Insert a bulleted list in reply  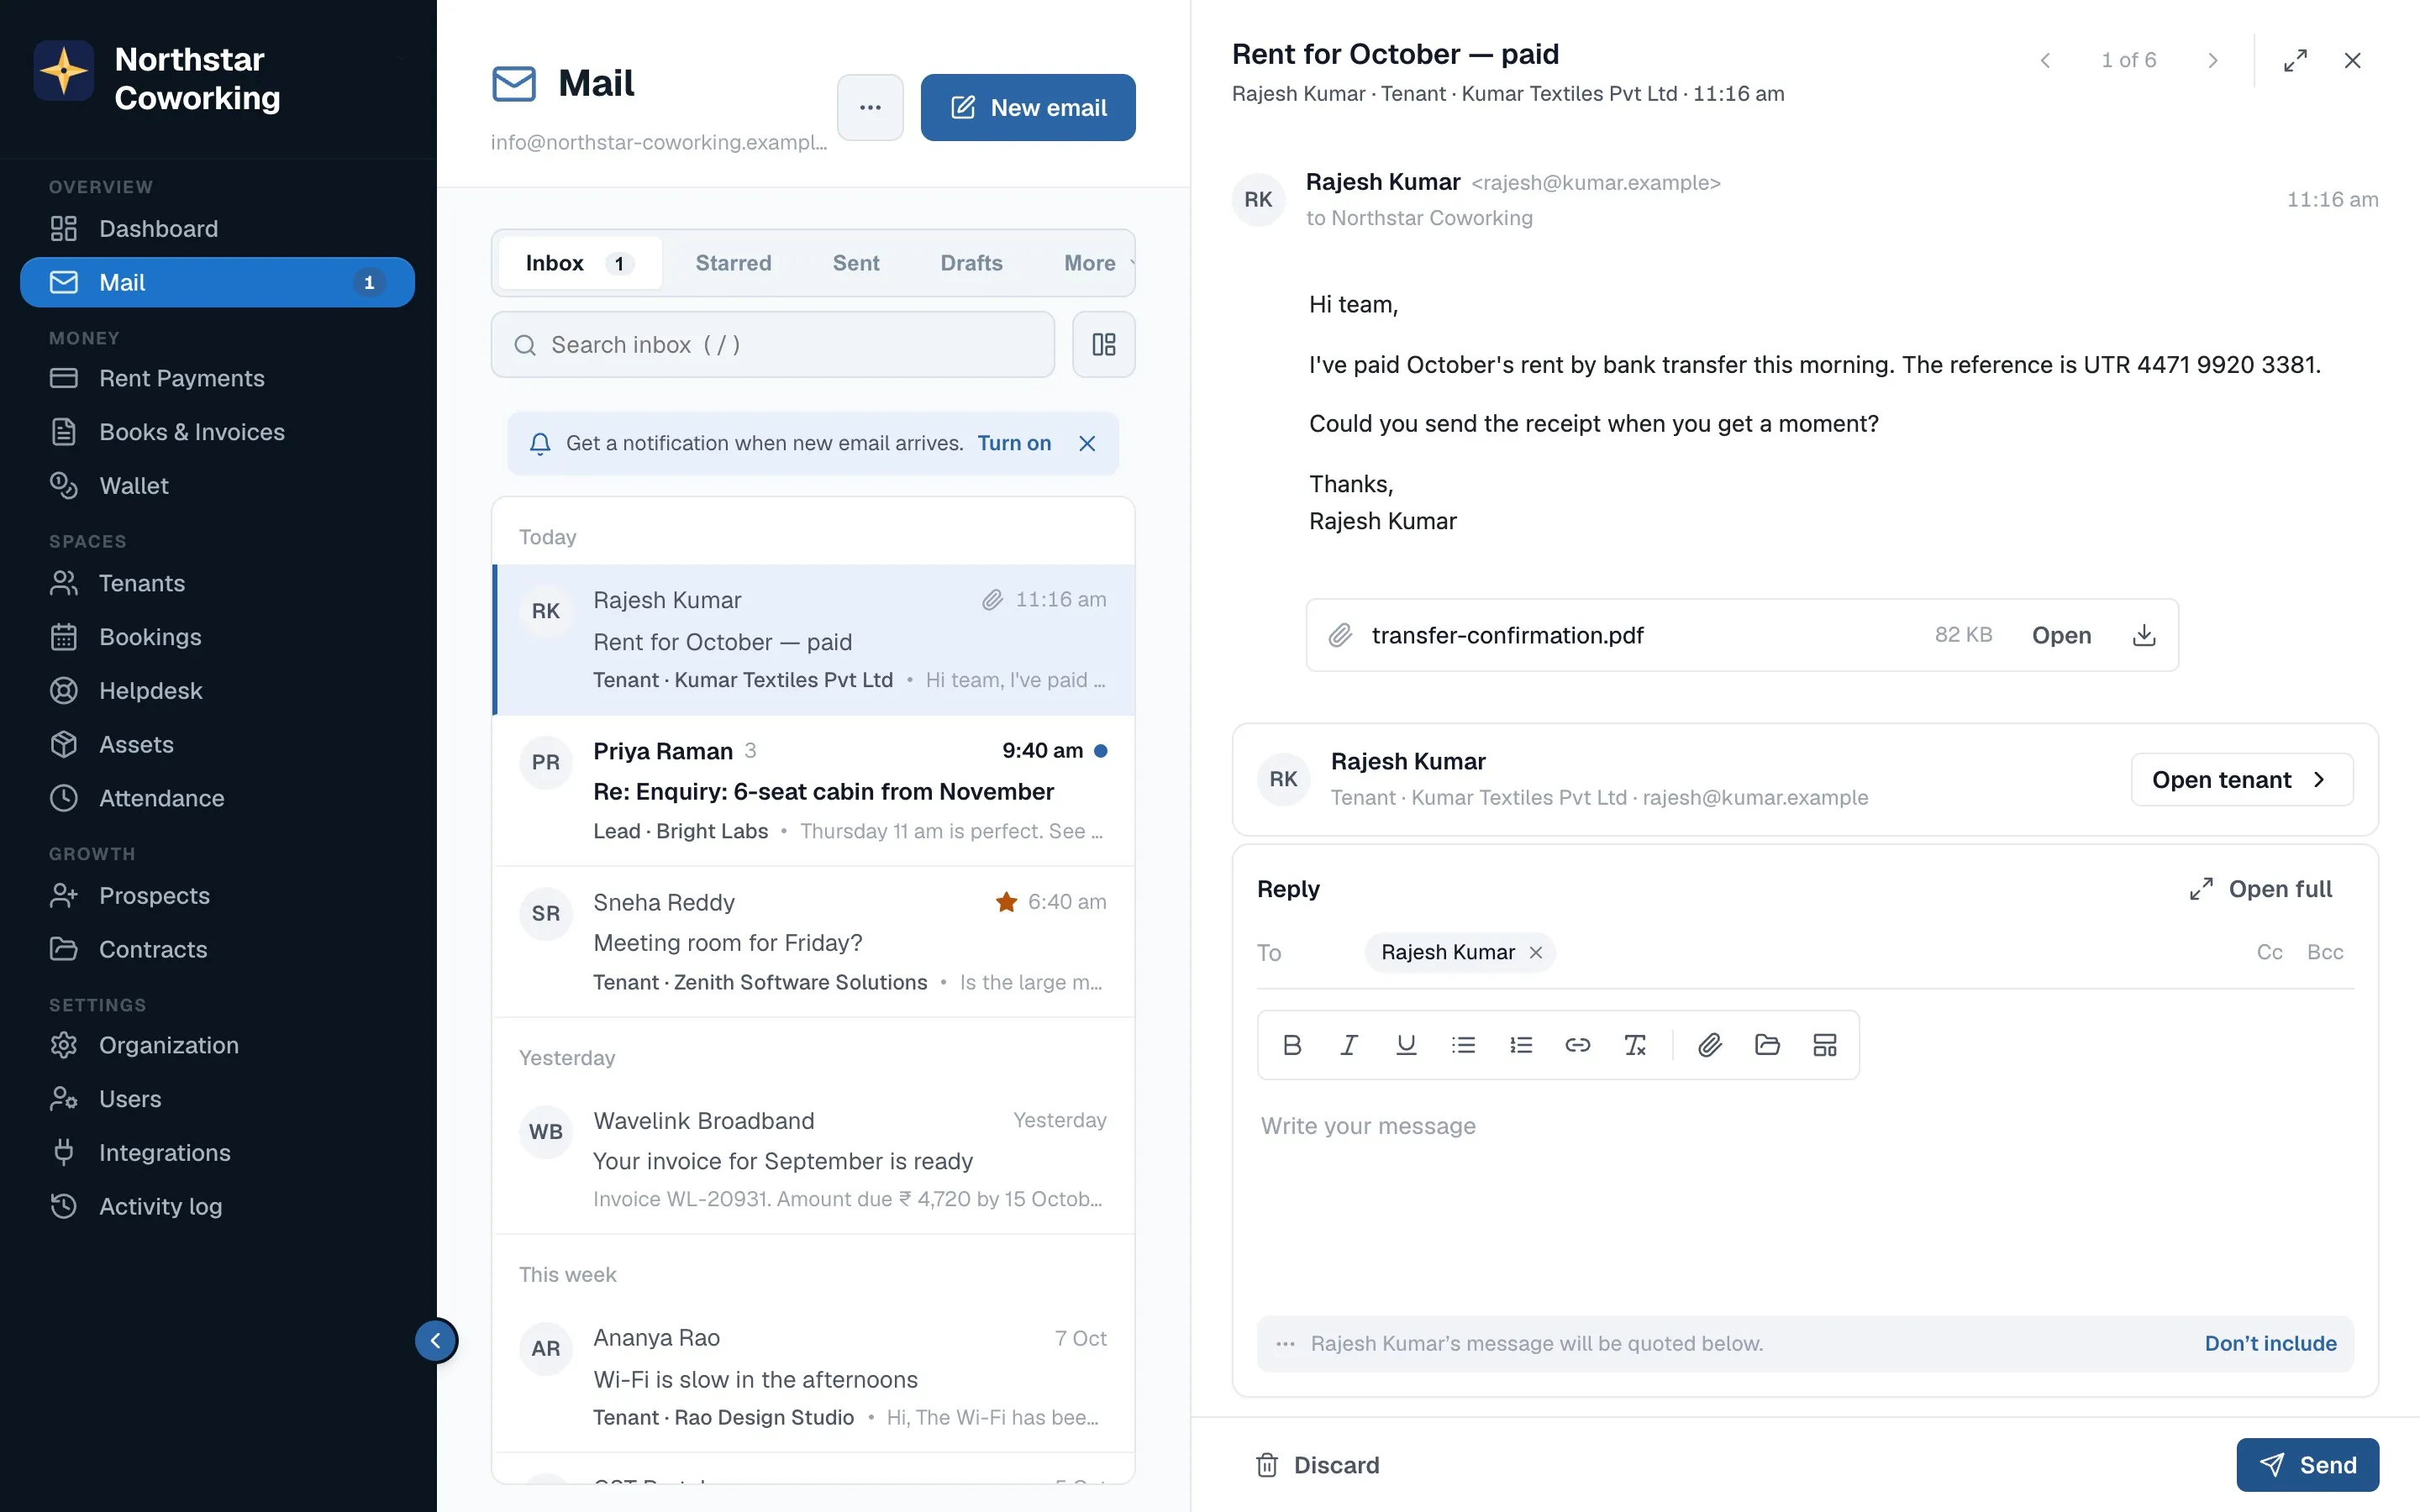tap(1463, 1045)
